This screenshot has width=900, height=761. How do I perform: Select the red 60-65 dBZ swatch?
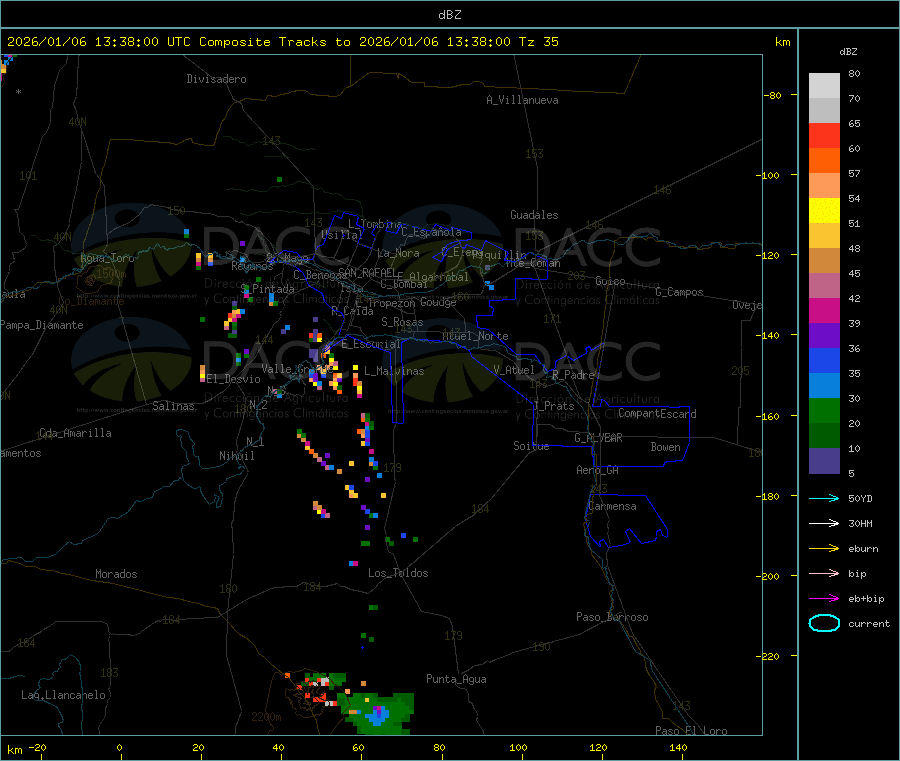(824, 135)
